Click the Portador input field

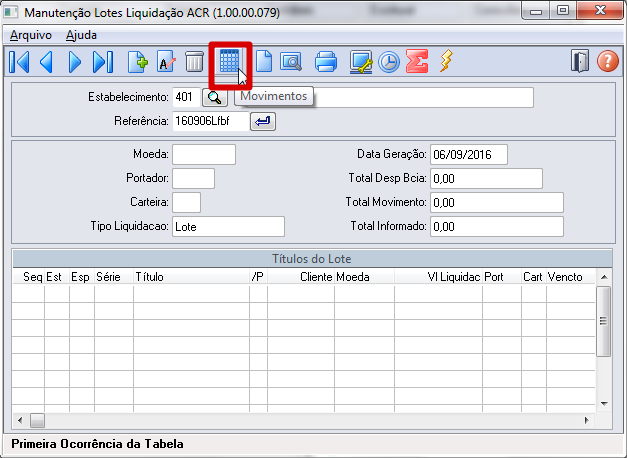coord(194,178)
